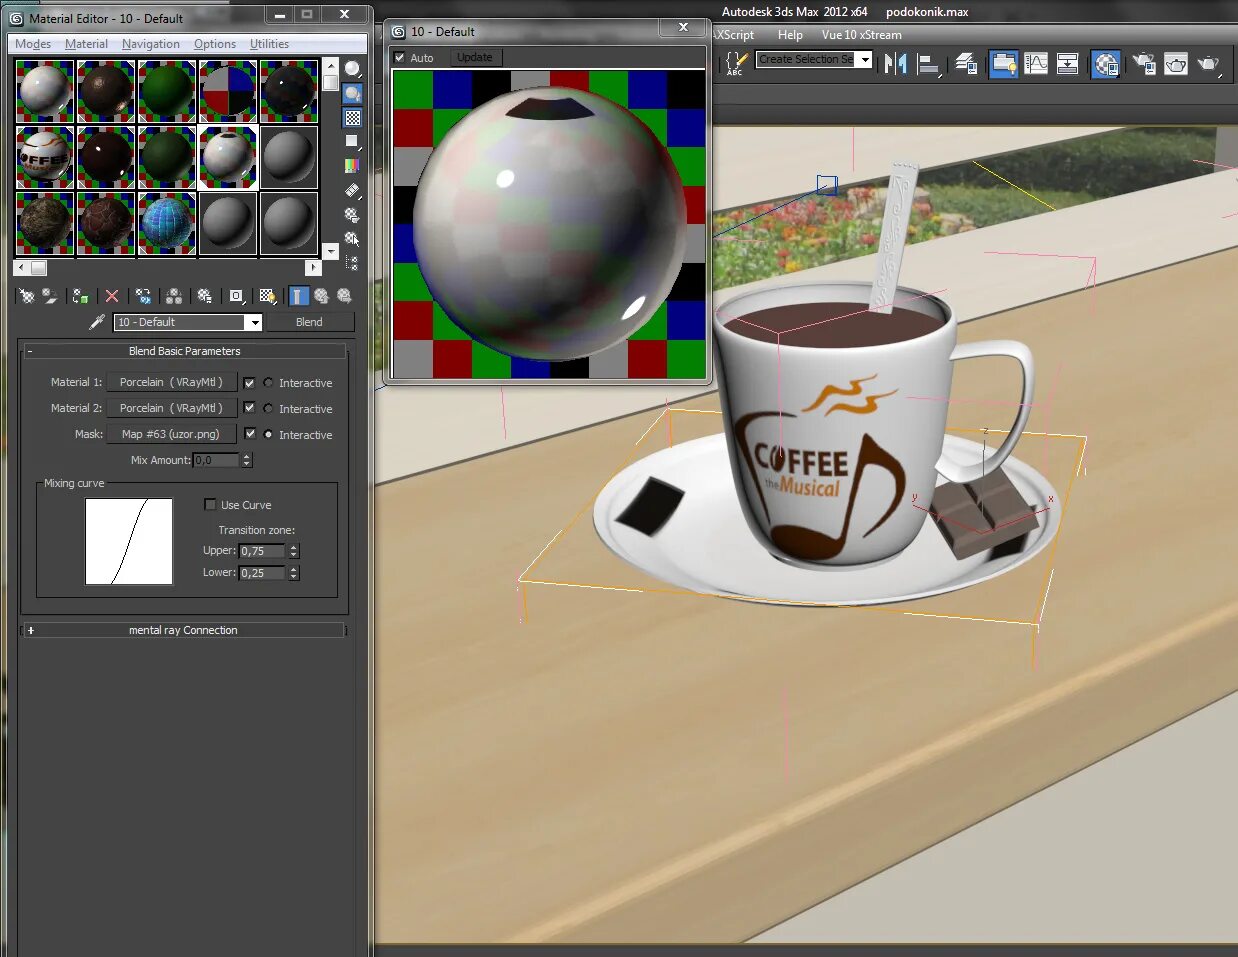Click the Make Unique icon
The image size is (1238, 957).
pyautogui.click(x=174, y=296)
